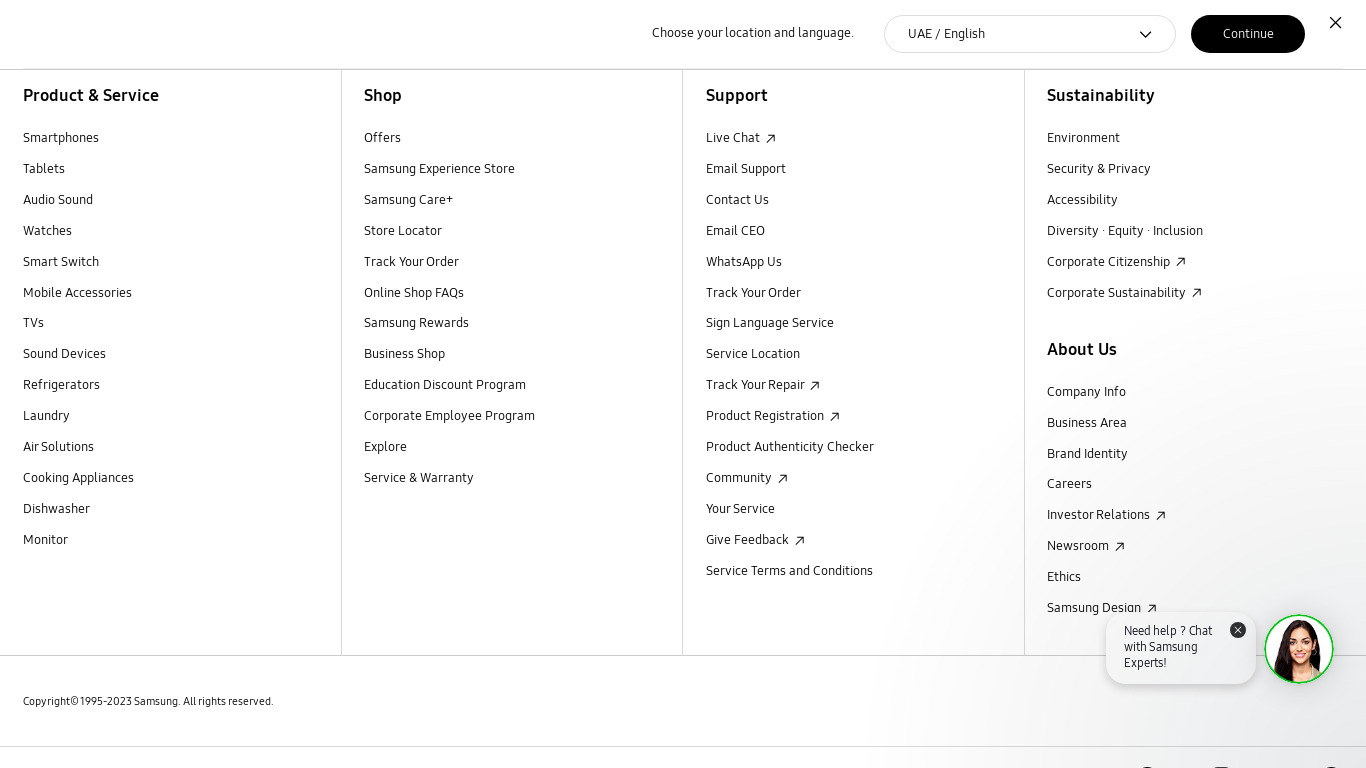Go to Business Area
This screenshot has height=768, width=1366.
(x=1087, y=423)
